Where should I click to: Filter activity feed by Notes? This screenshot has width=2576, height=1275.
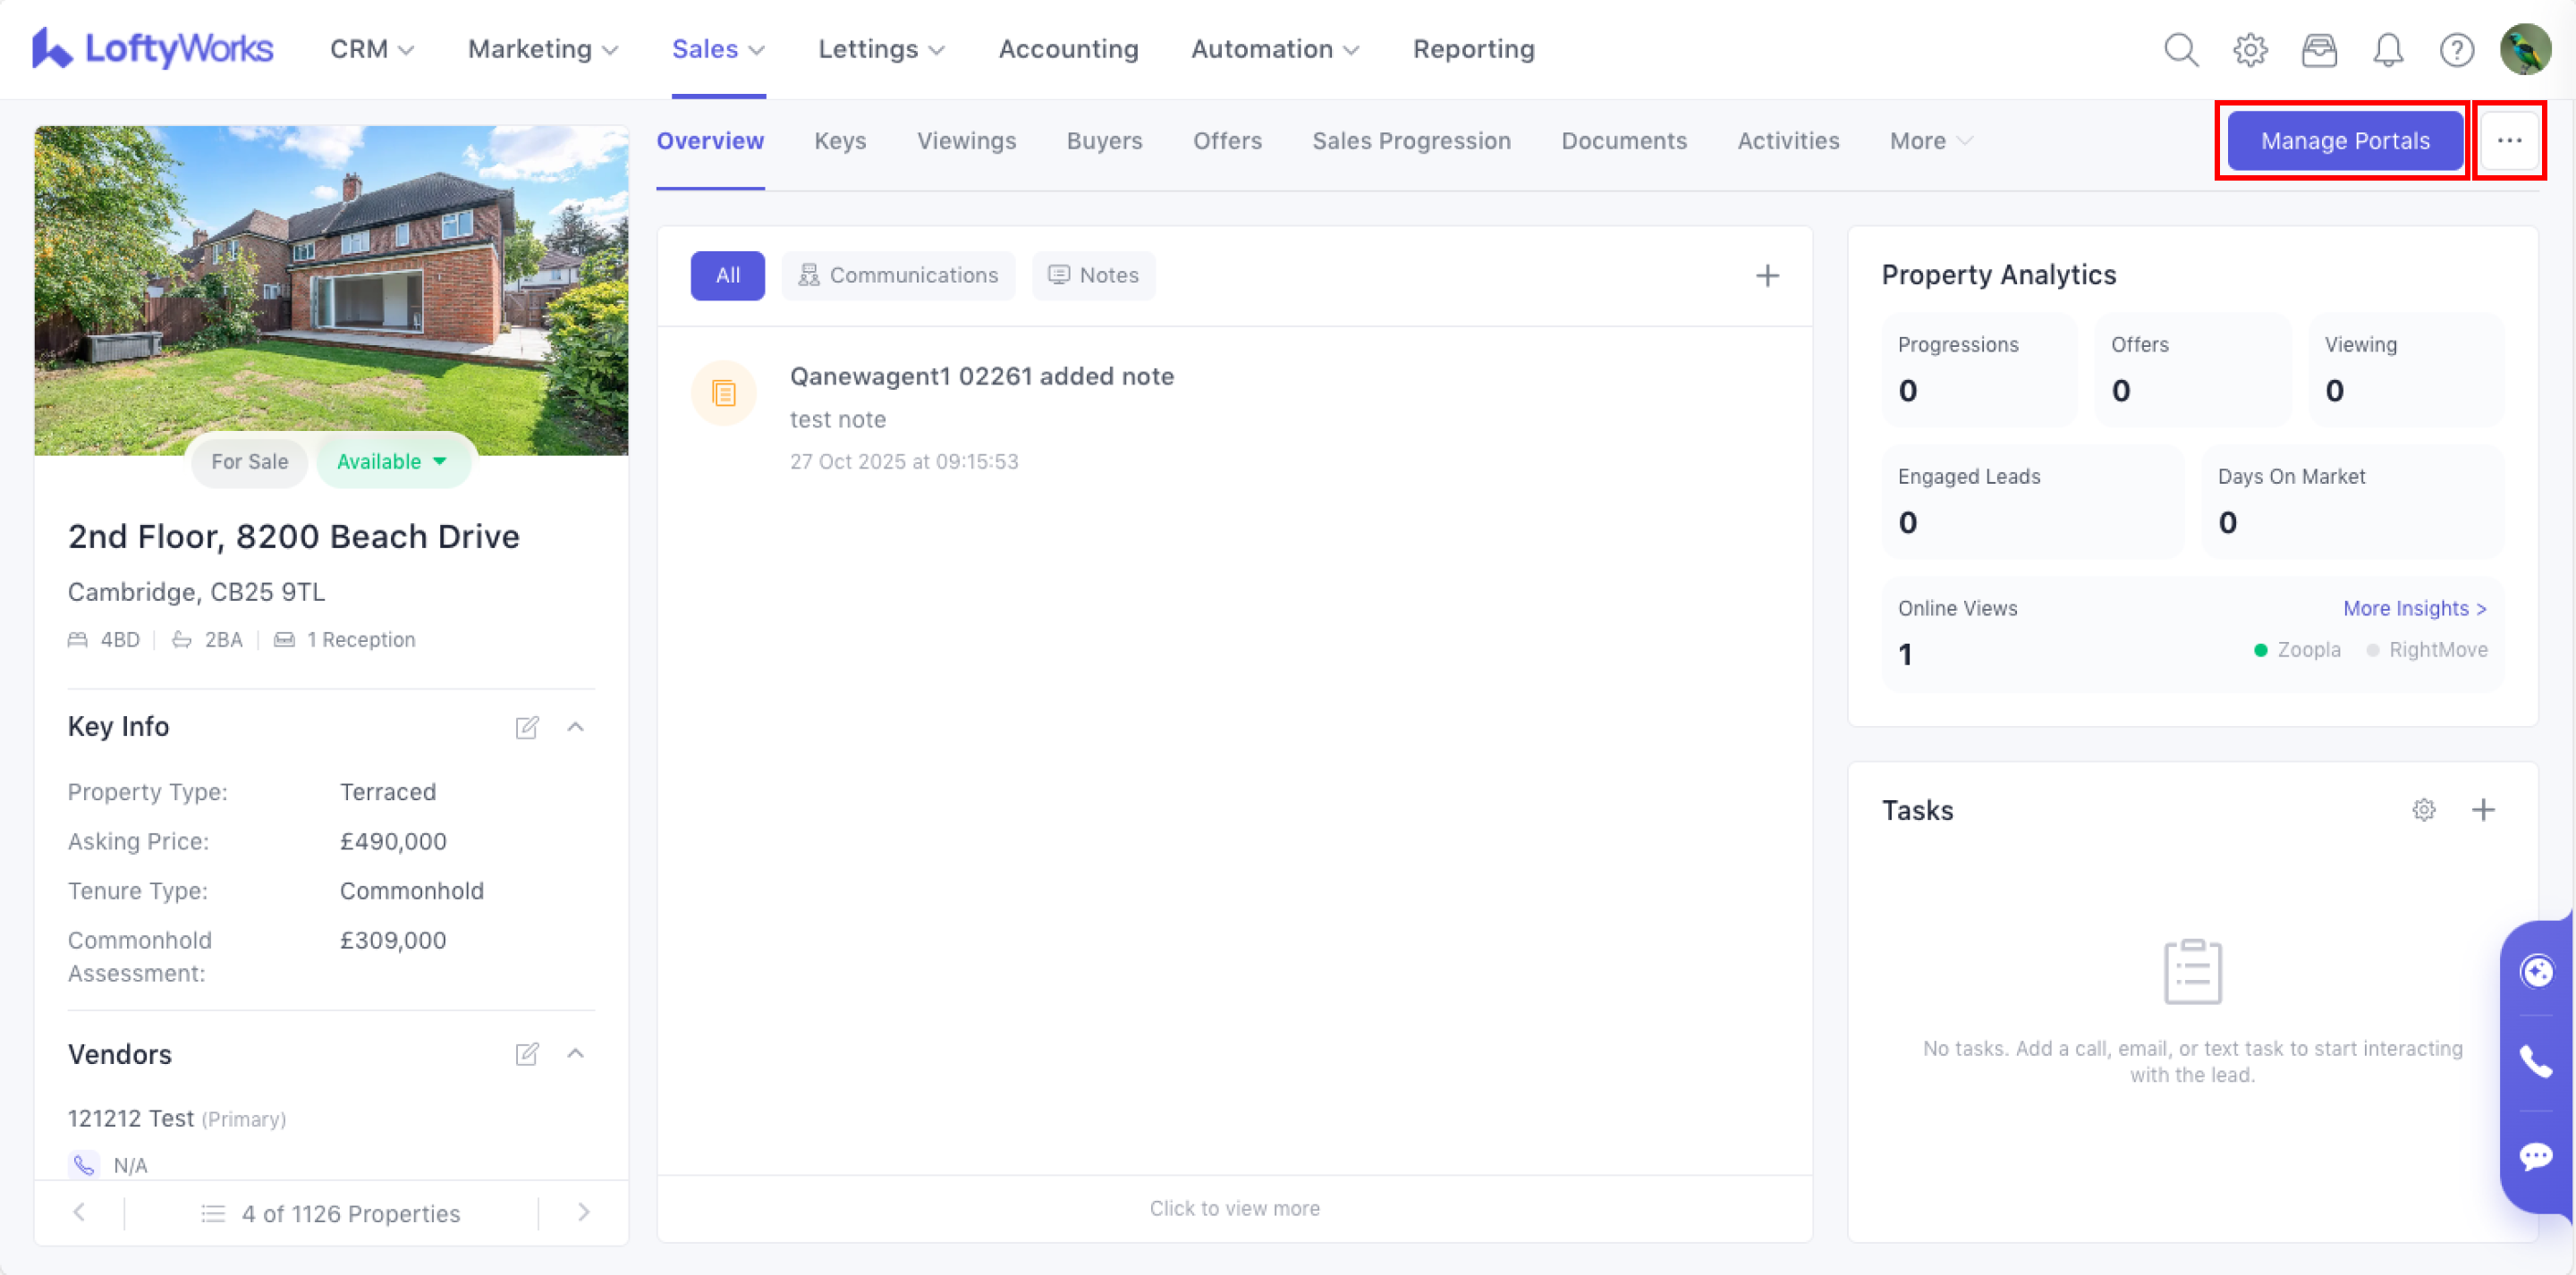coord(1093,275)
